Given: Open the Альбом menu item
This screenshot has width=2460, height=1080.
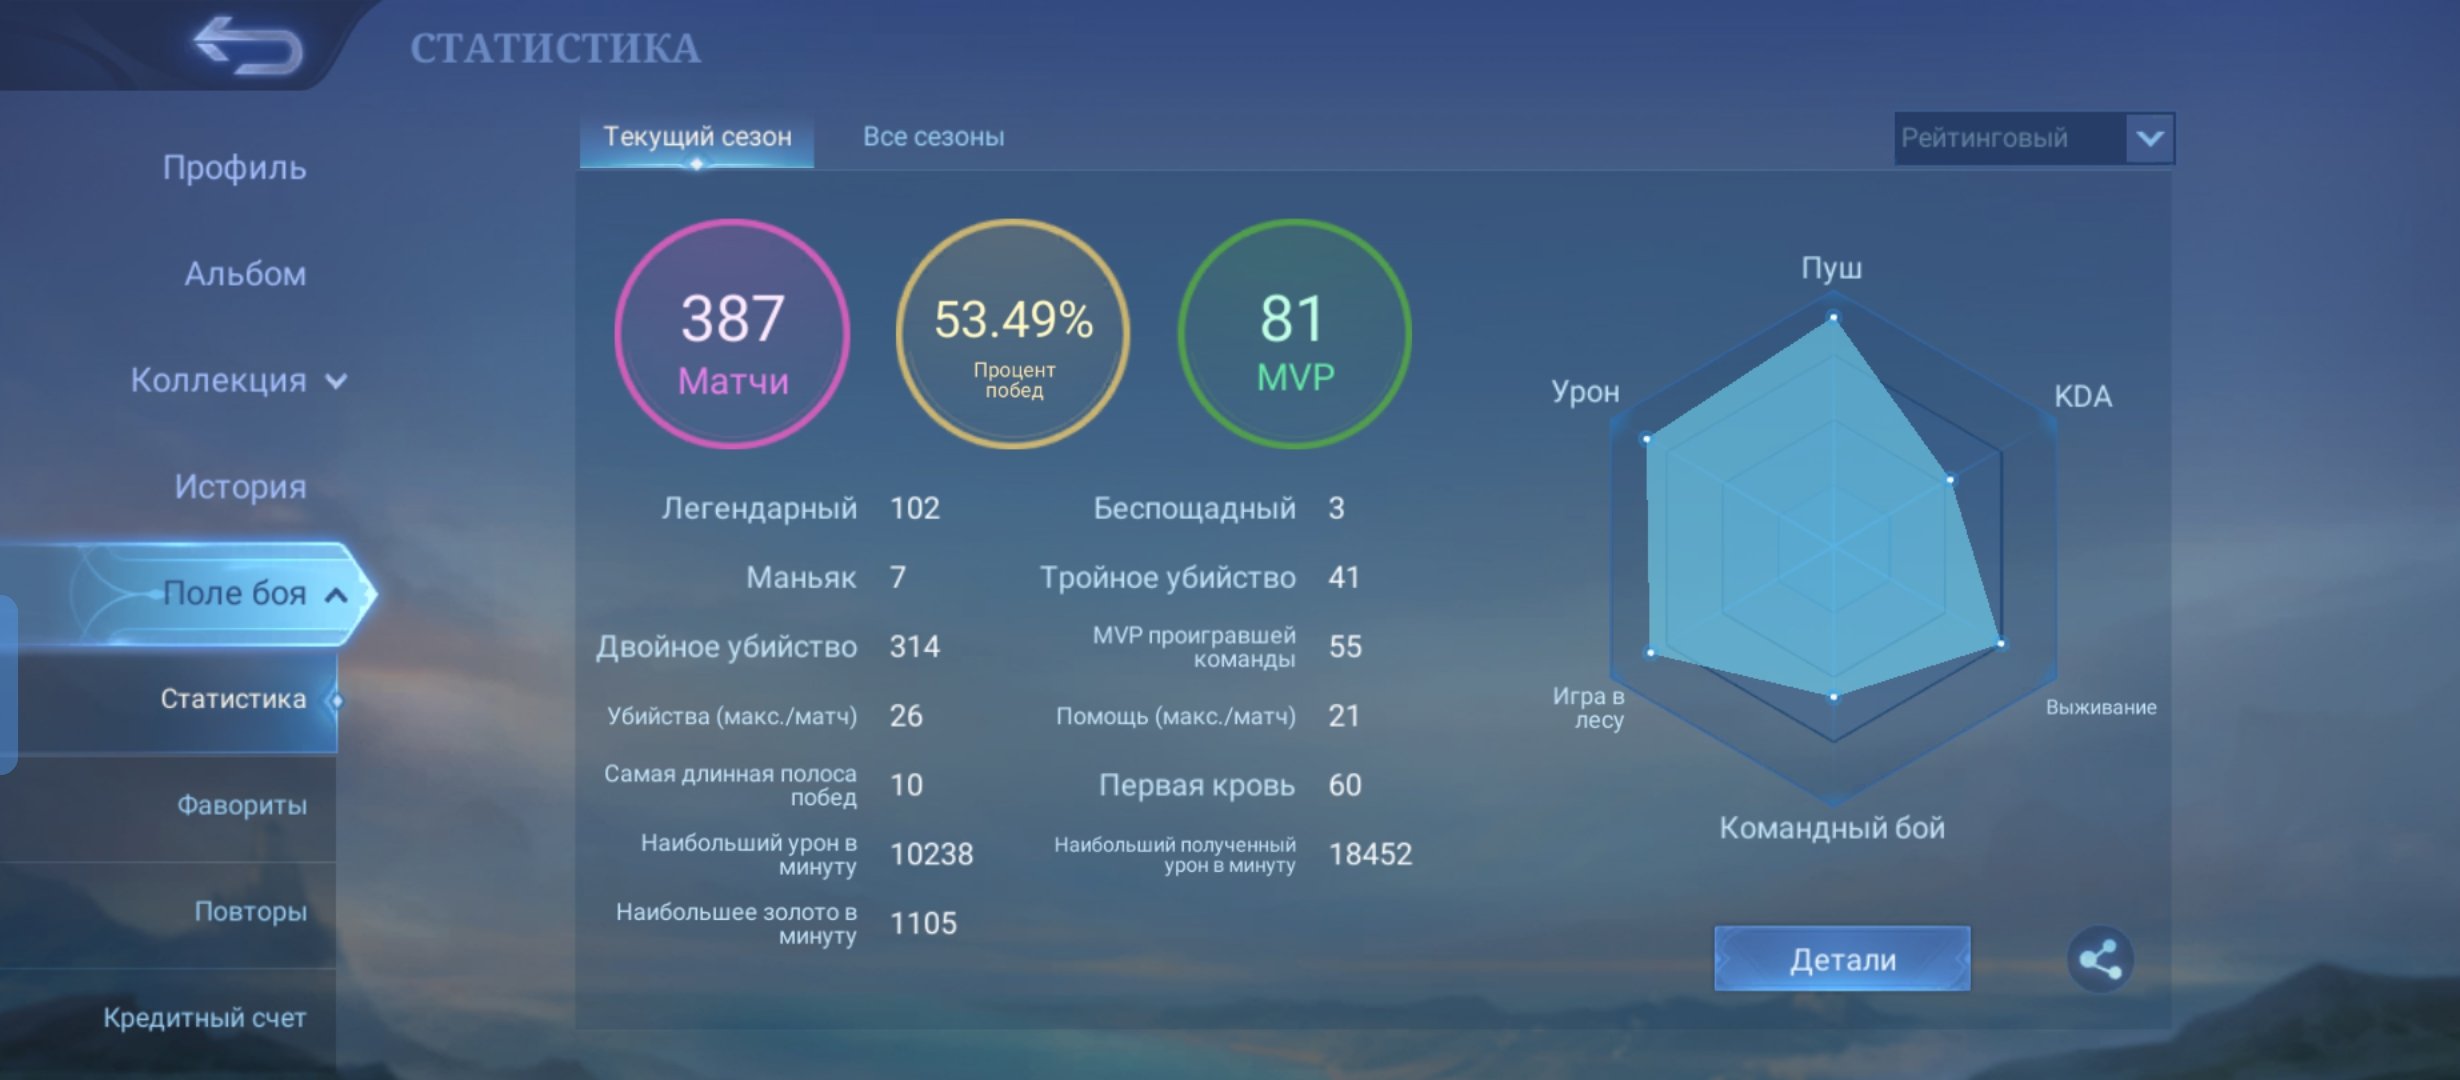Looking at the screenshot, I should pyautogui.click(x=245, y=273).
